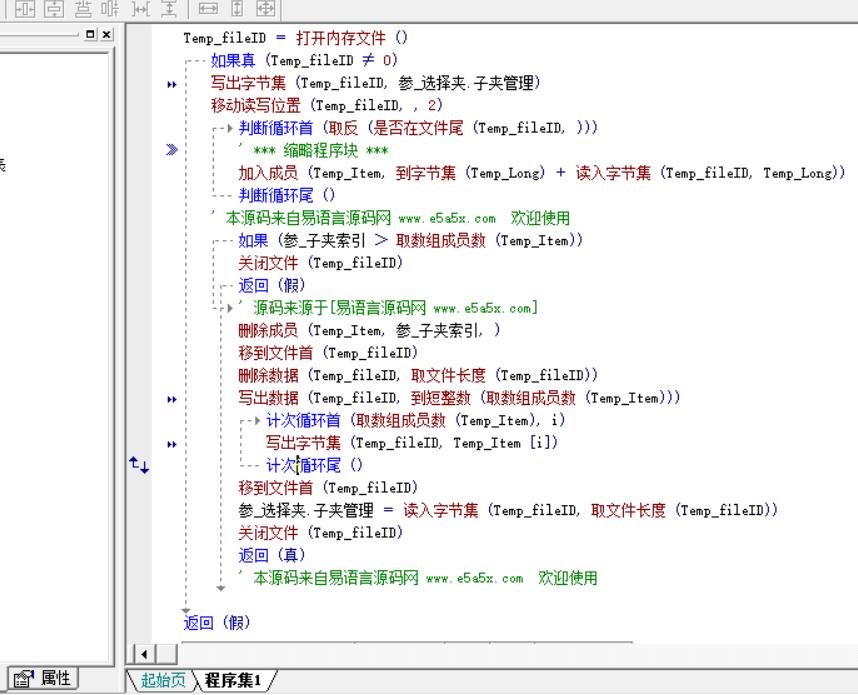Click the center-vertically alignment toolbar icon
This screenshot has height=695, width=858.
(54, 8)
